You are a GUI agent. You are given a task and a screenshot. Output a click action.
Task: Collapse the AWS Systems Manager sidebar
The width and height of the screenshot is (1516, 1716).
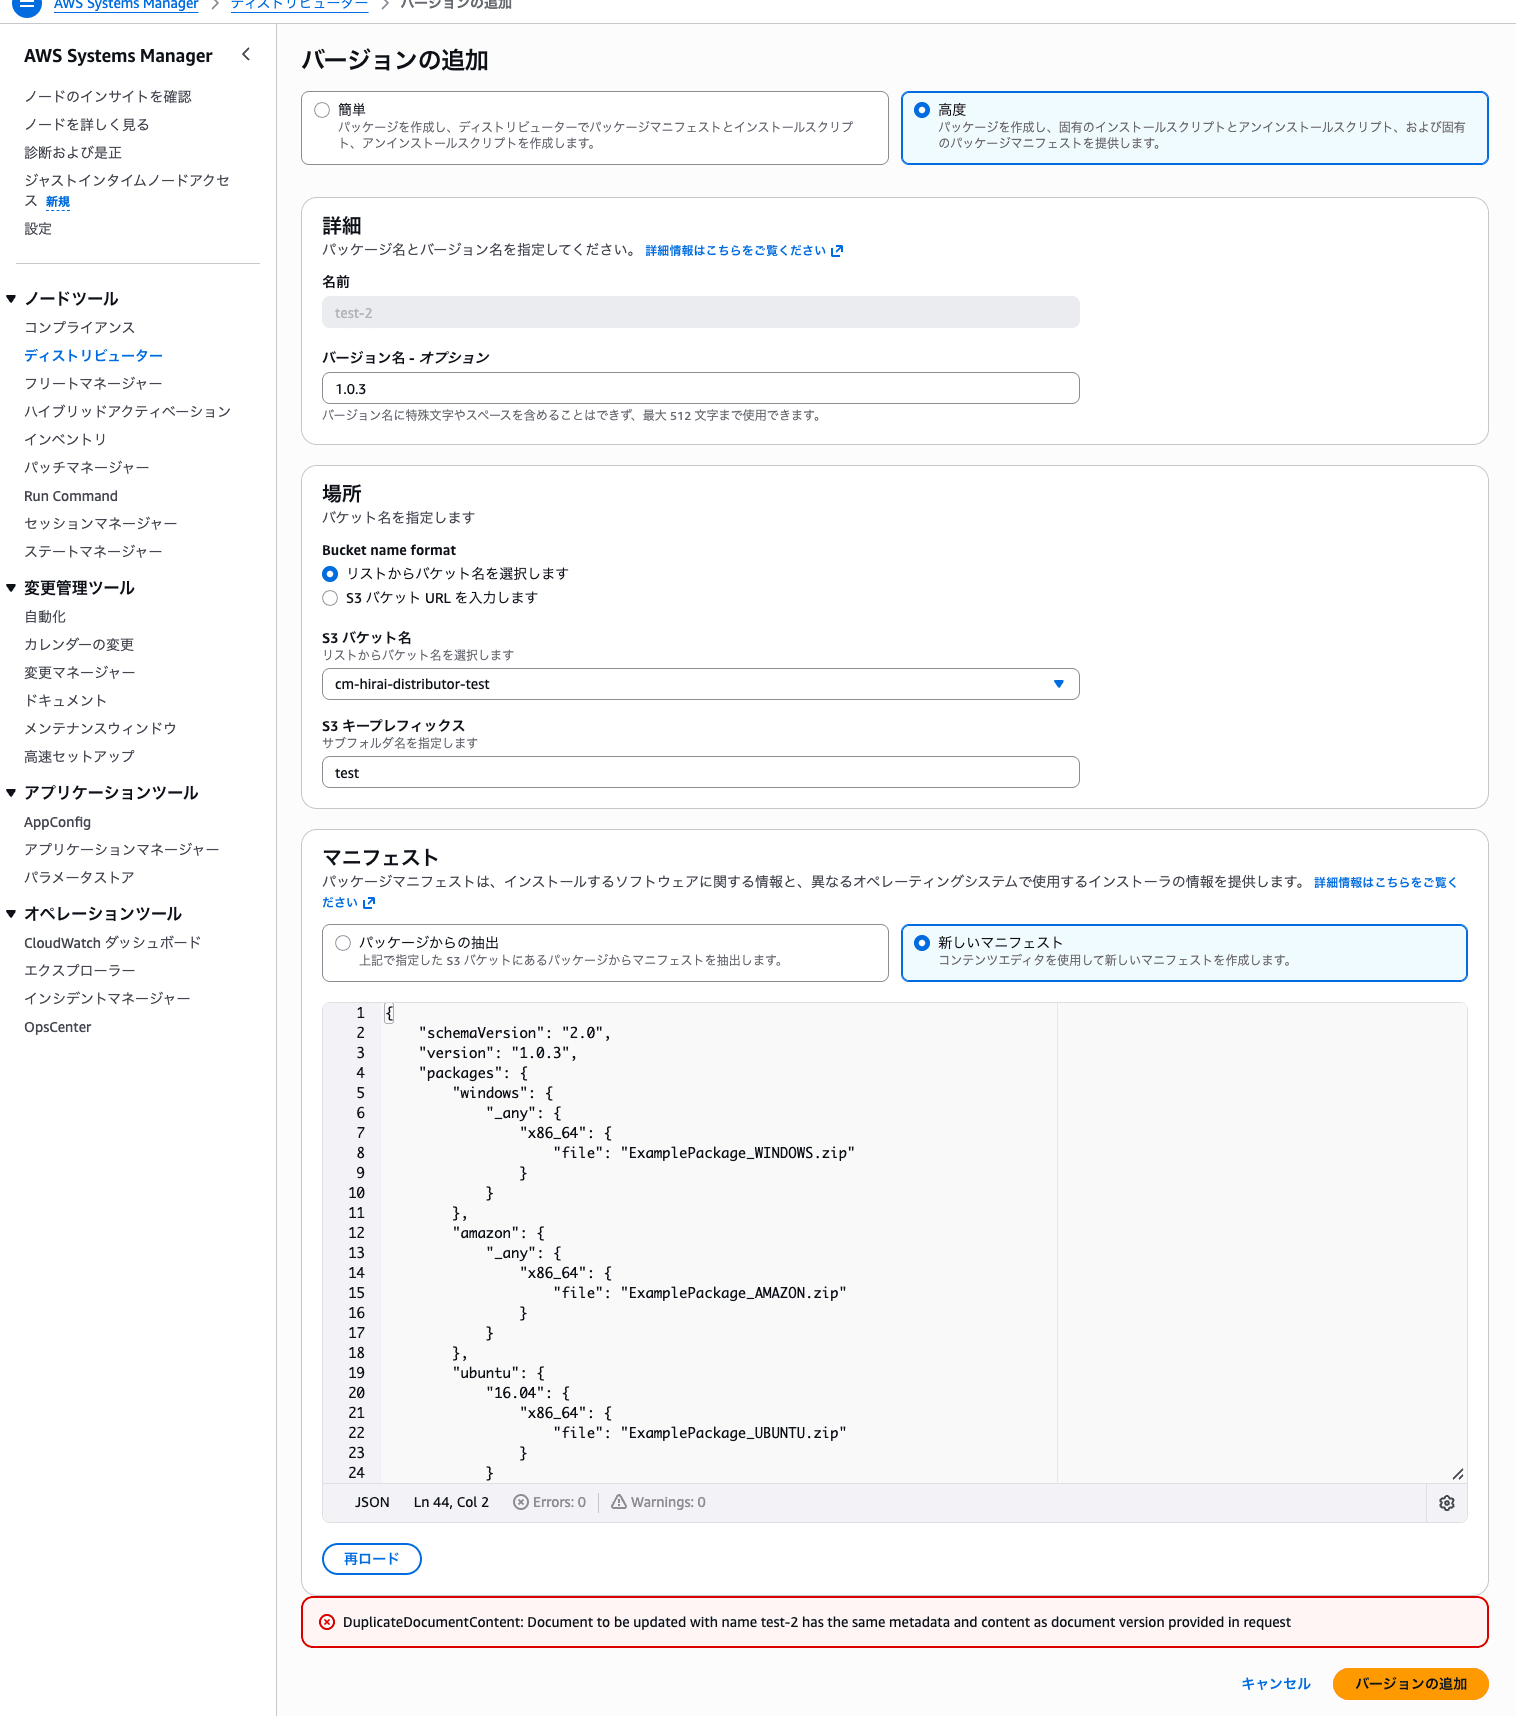(246, 55)
